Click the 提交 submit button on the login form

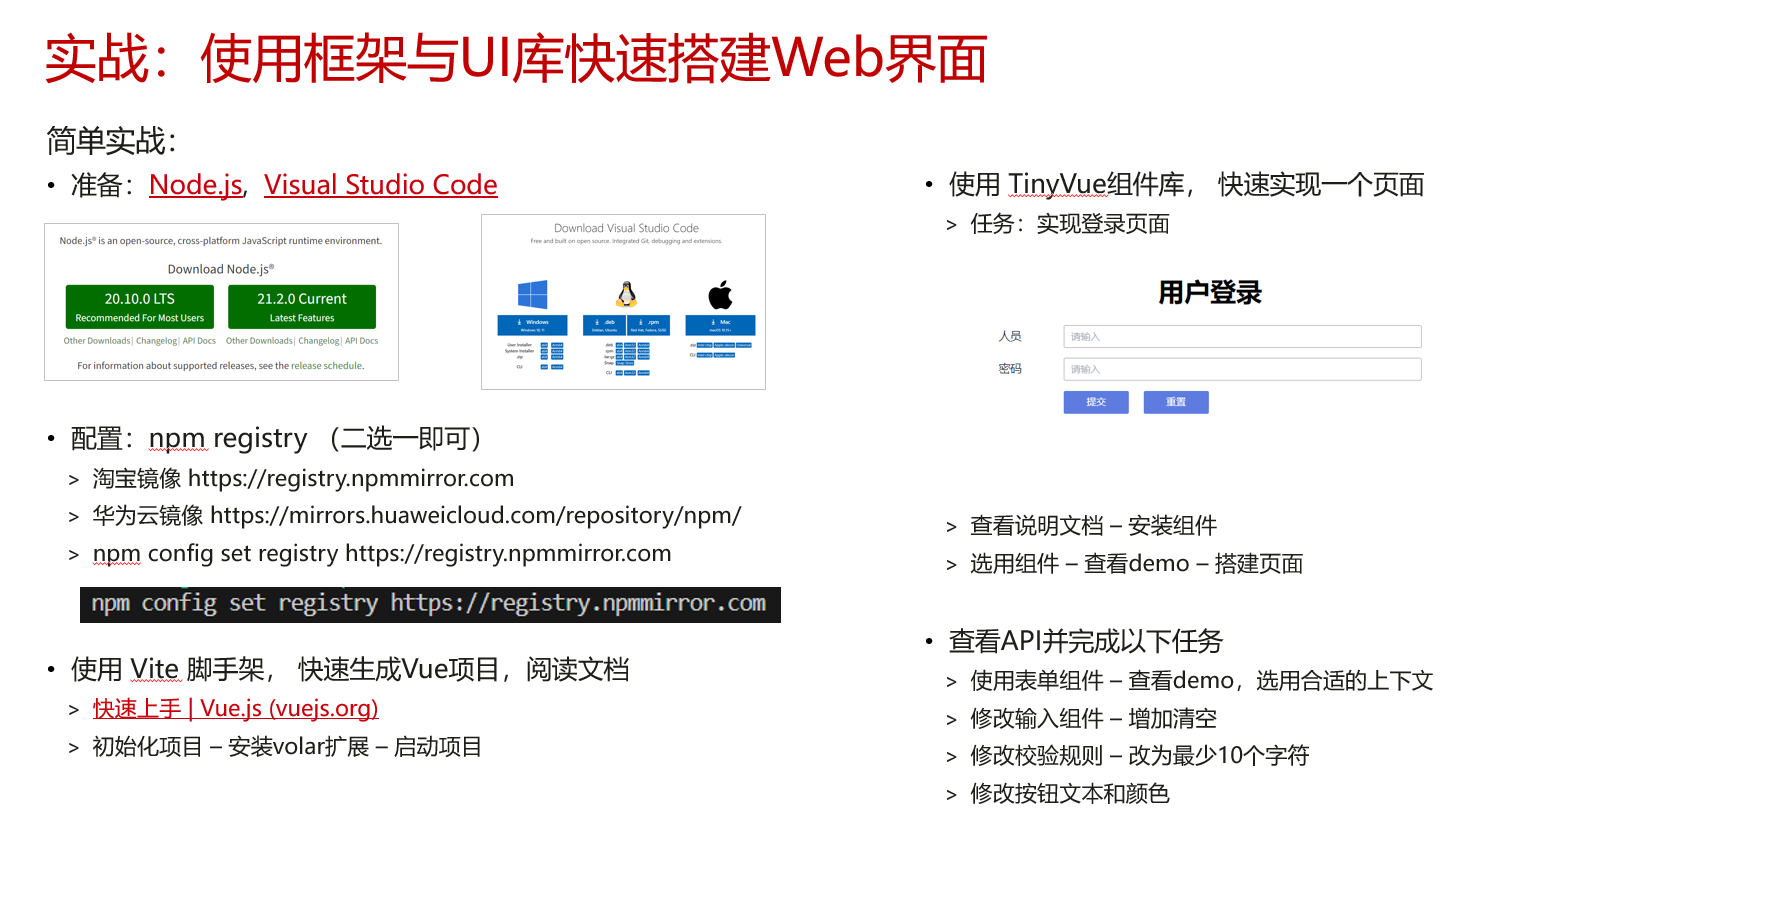(x=1095, y=402)
